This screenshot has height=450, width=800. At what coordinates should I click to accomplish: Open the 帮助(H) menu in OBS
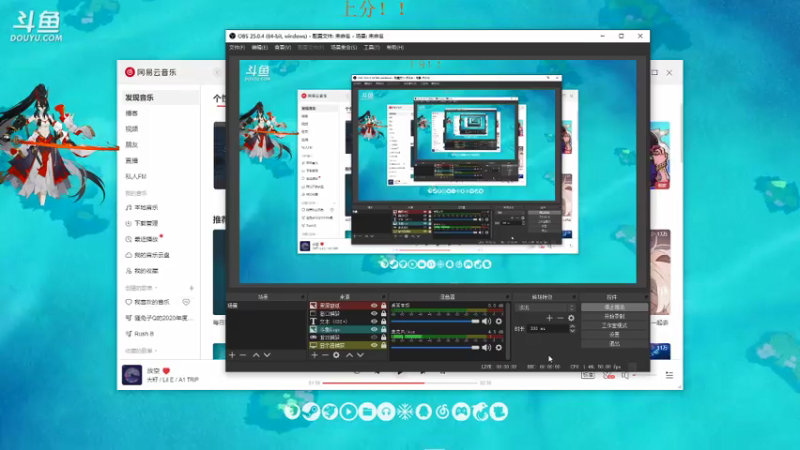point(395,47)
